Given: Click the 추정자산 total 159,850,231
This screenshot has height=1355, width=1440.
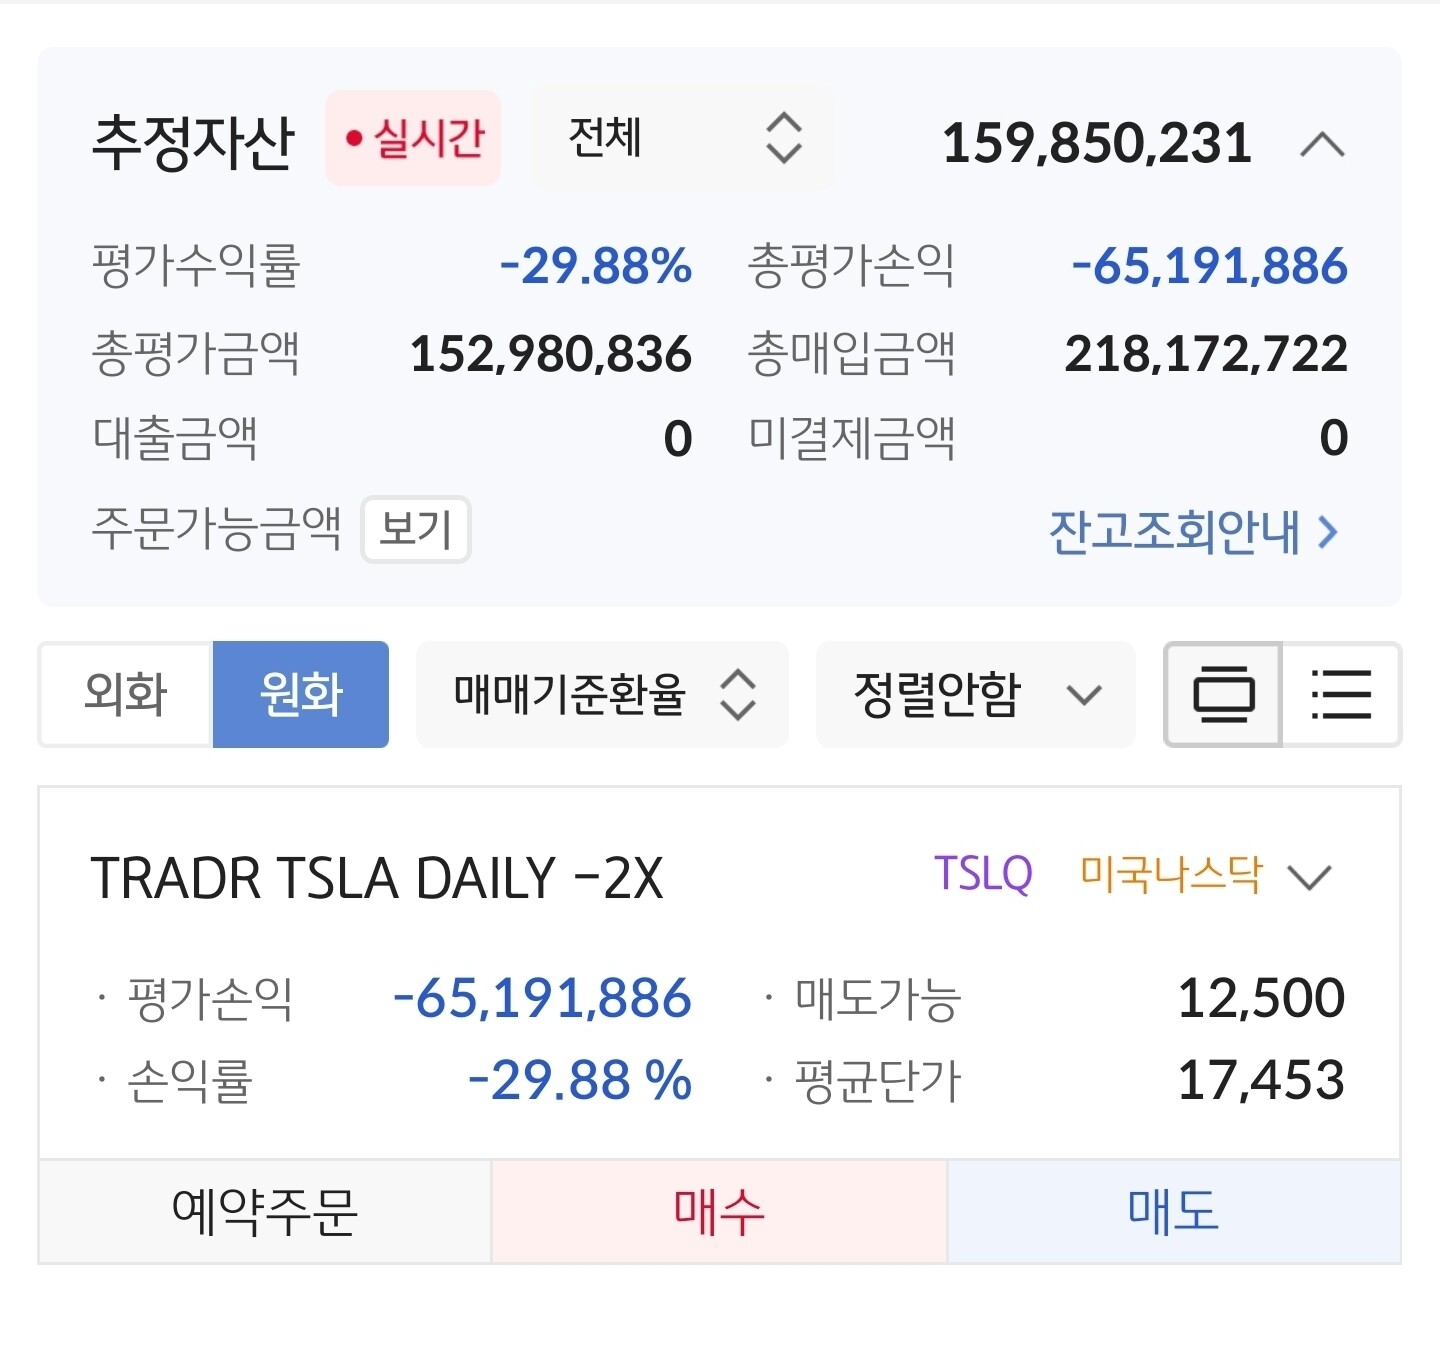Looking at the screenshot, I should (1097, 143).
